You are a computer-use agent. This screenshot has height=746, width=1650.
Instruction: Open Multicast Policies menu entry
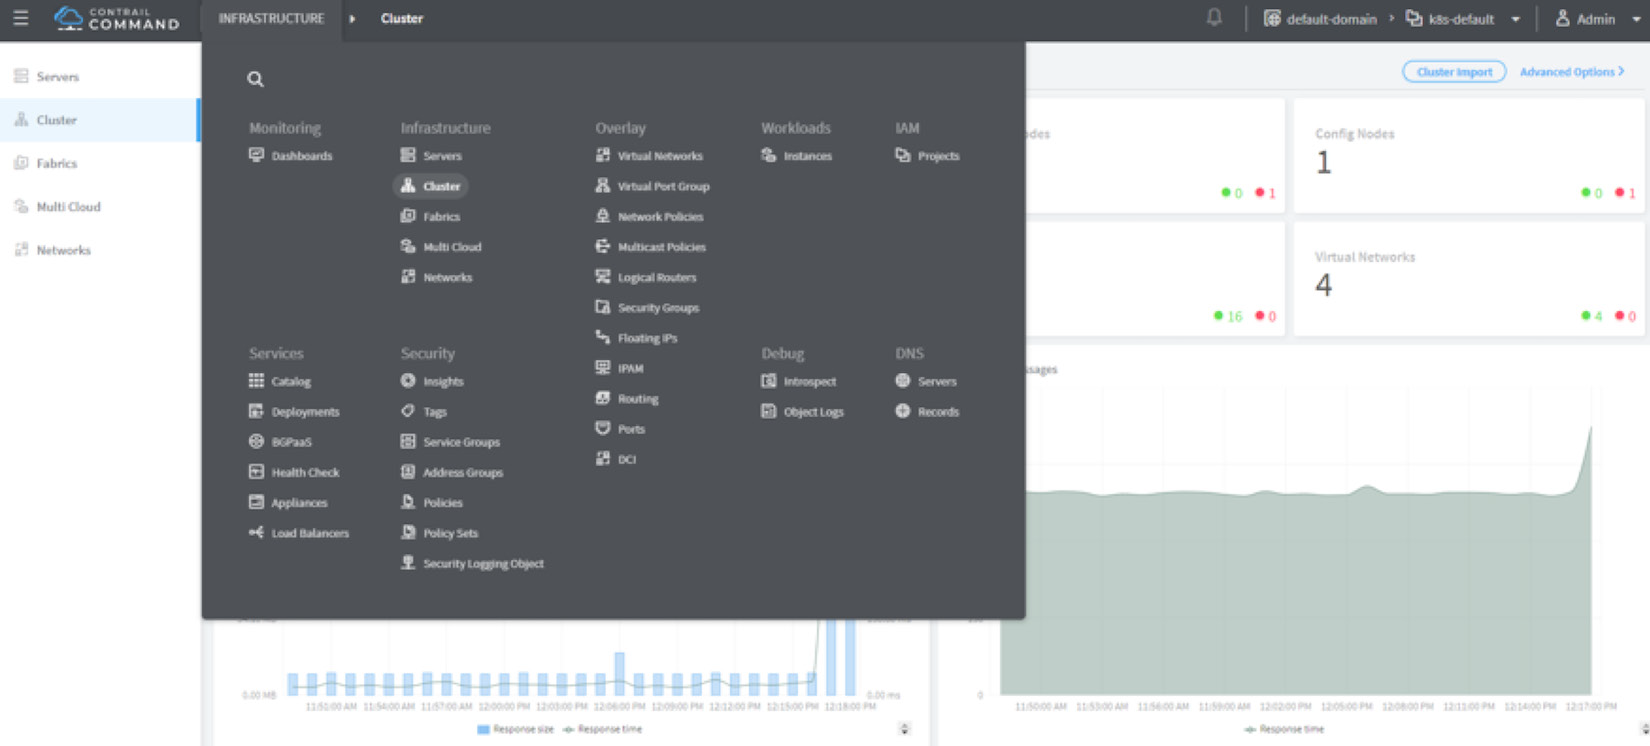tap(650, 247)
